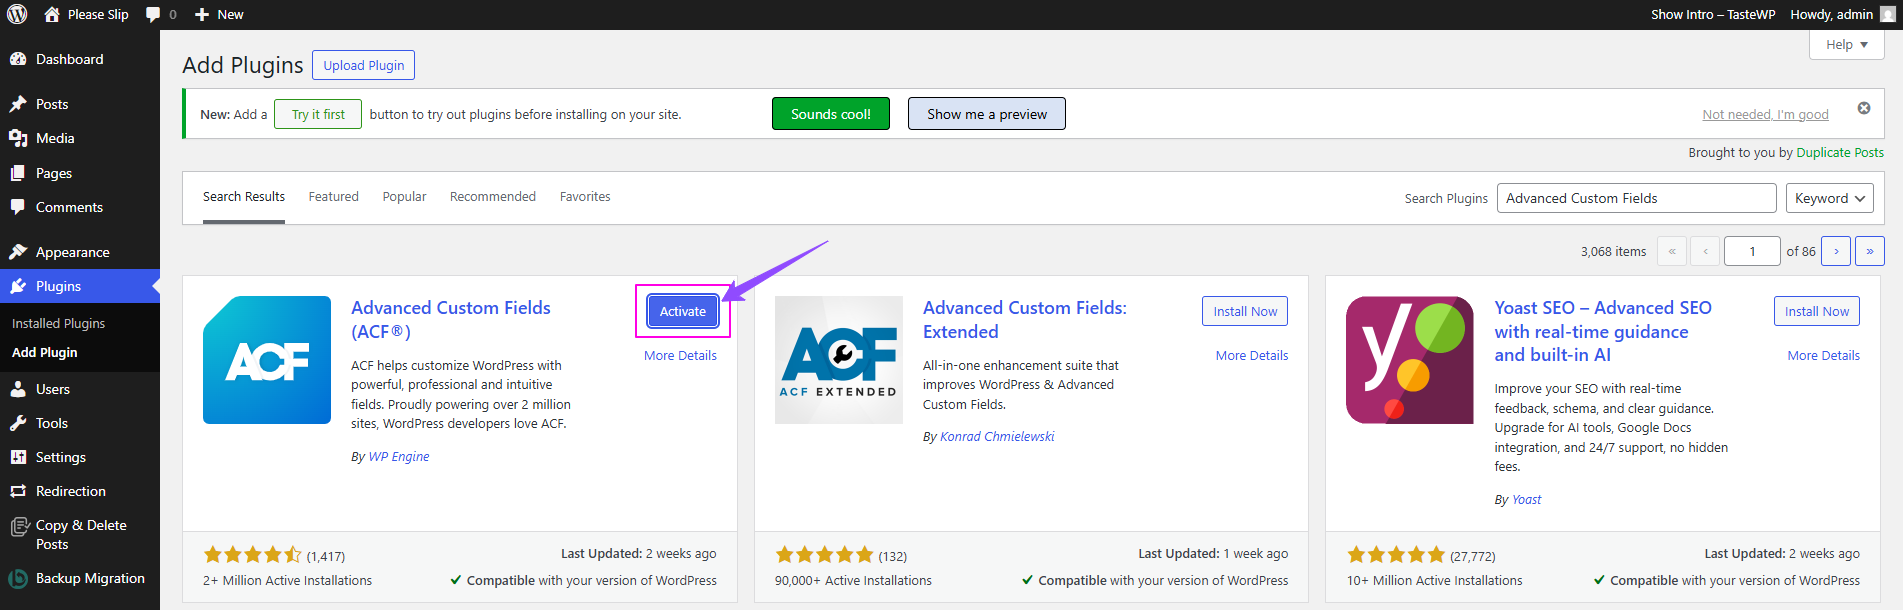
Task: Click the Redirection arrows icon
Action: (18, 491)
